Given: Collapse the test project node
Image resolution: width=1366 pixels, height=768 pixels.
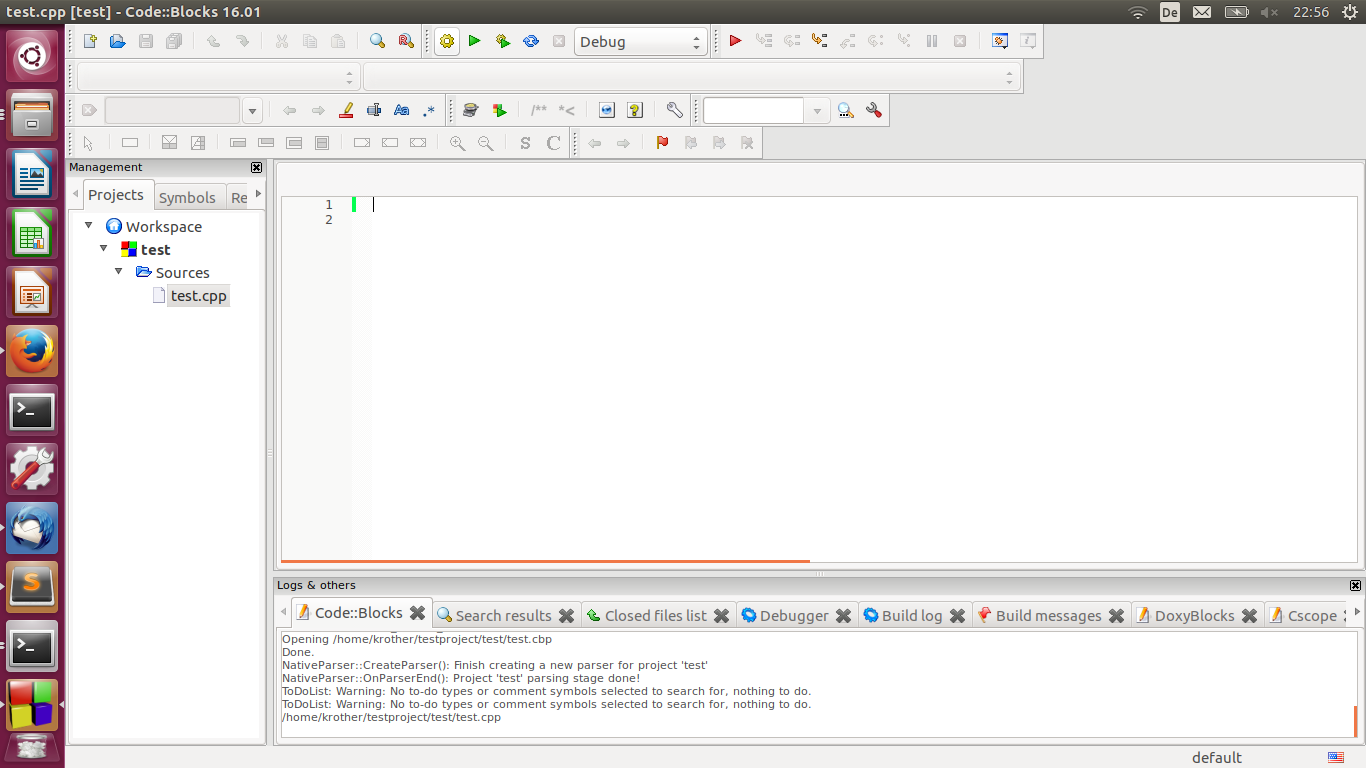Looking at the screenshot, I should 103,249.
